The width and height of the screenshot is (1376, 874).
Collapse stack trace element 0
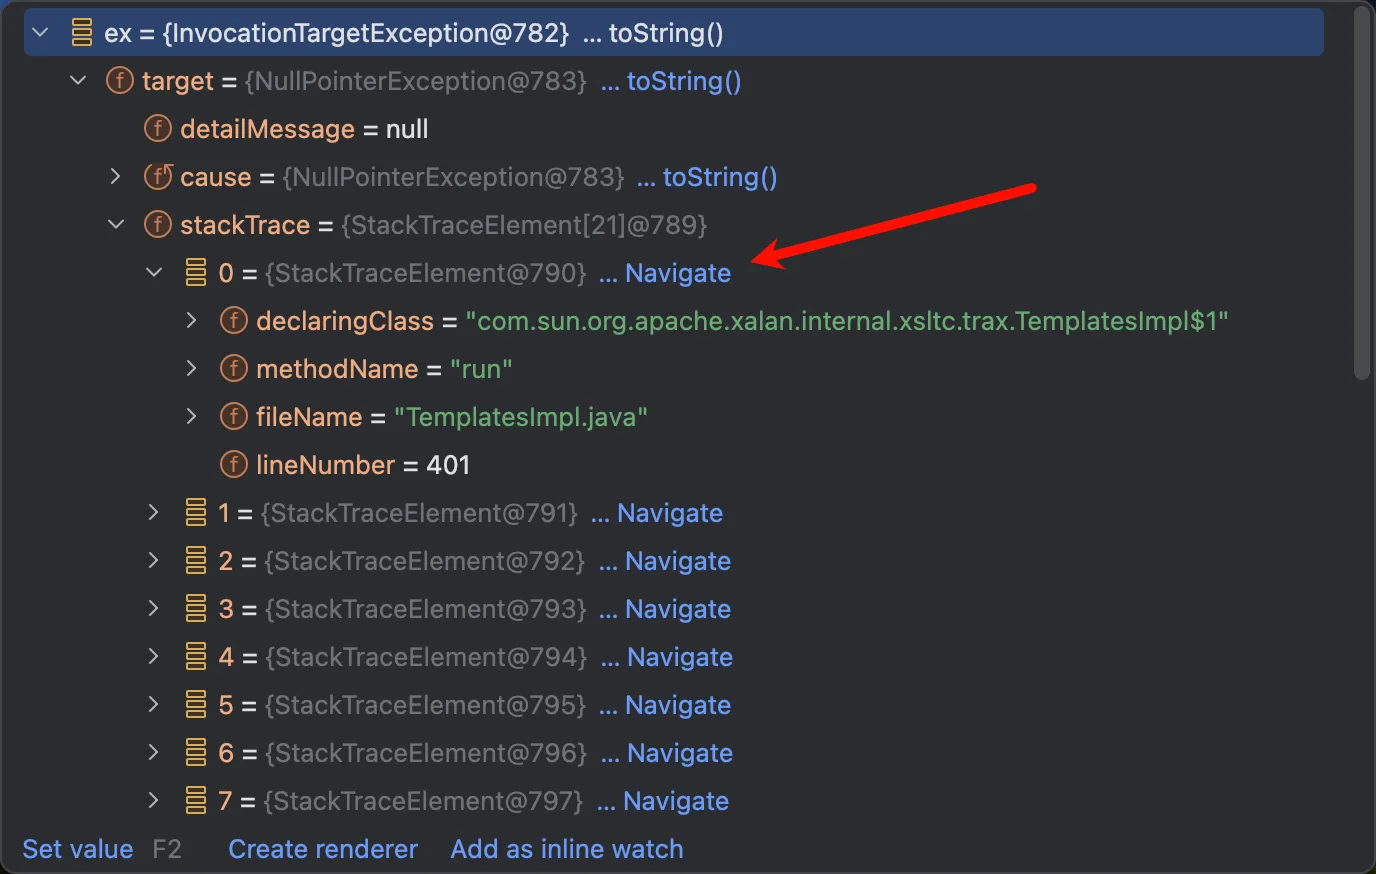coord(154,273)
